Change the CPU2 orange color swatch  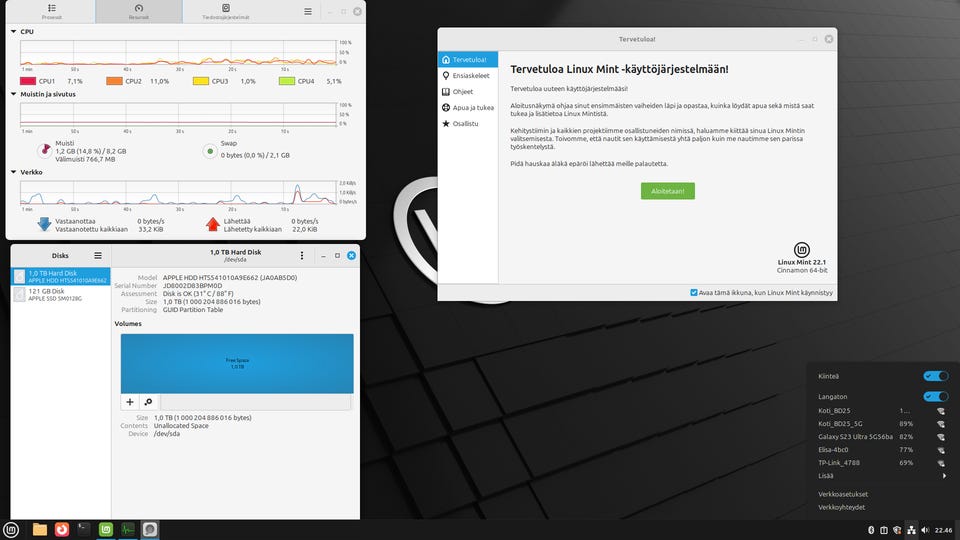pos(114,81)
